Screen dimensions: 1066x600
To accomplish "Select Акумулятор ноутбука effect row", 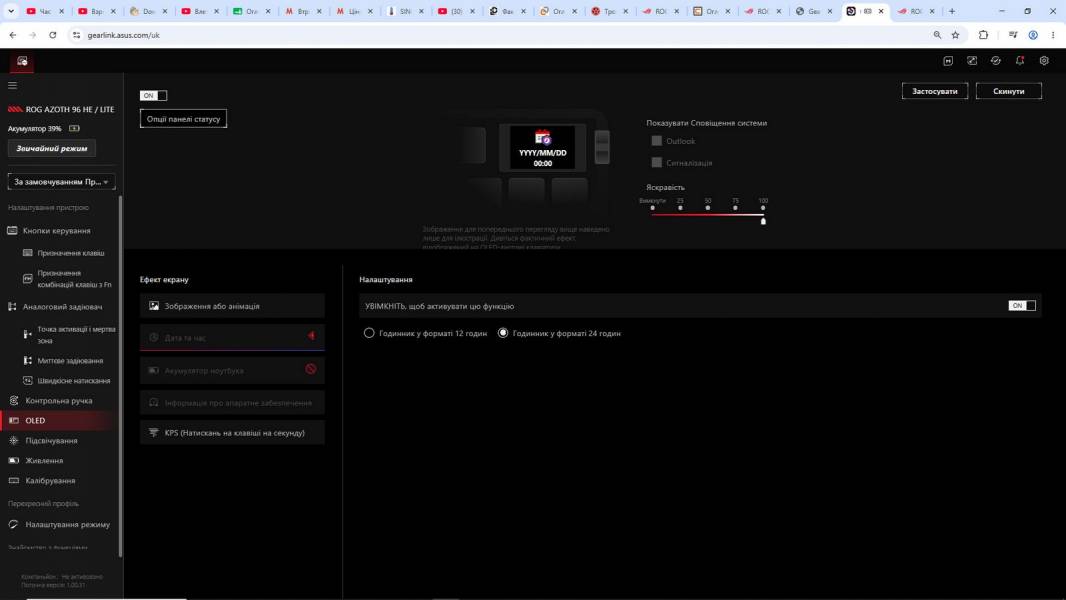I will [233, 370].
